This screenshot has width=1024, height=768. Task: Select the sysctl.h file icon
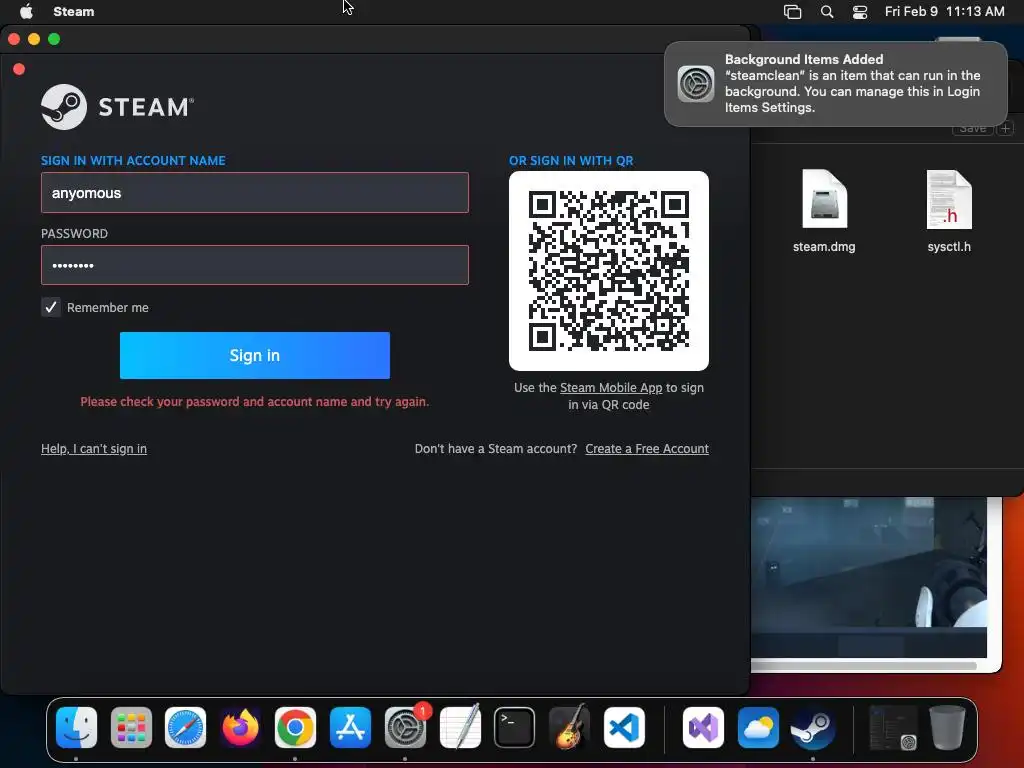(x=949, y=199)
